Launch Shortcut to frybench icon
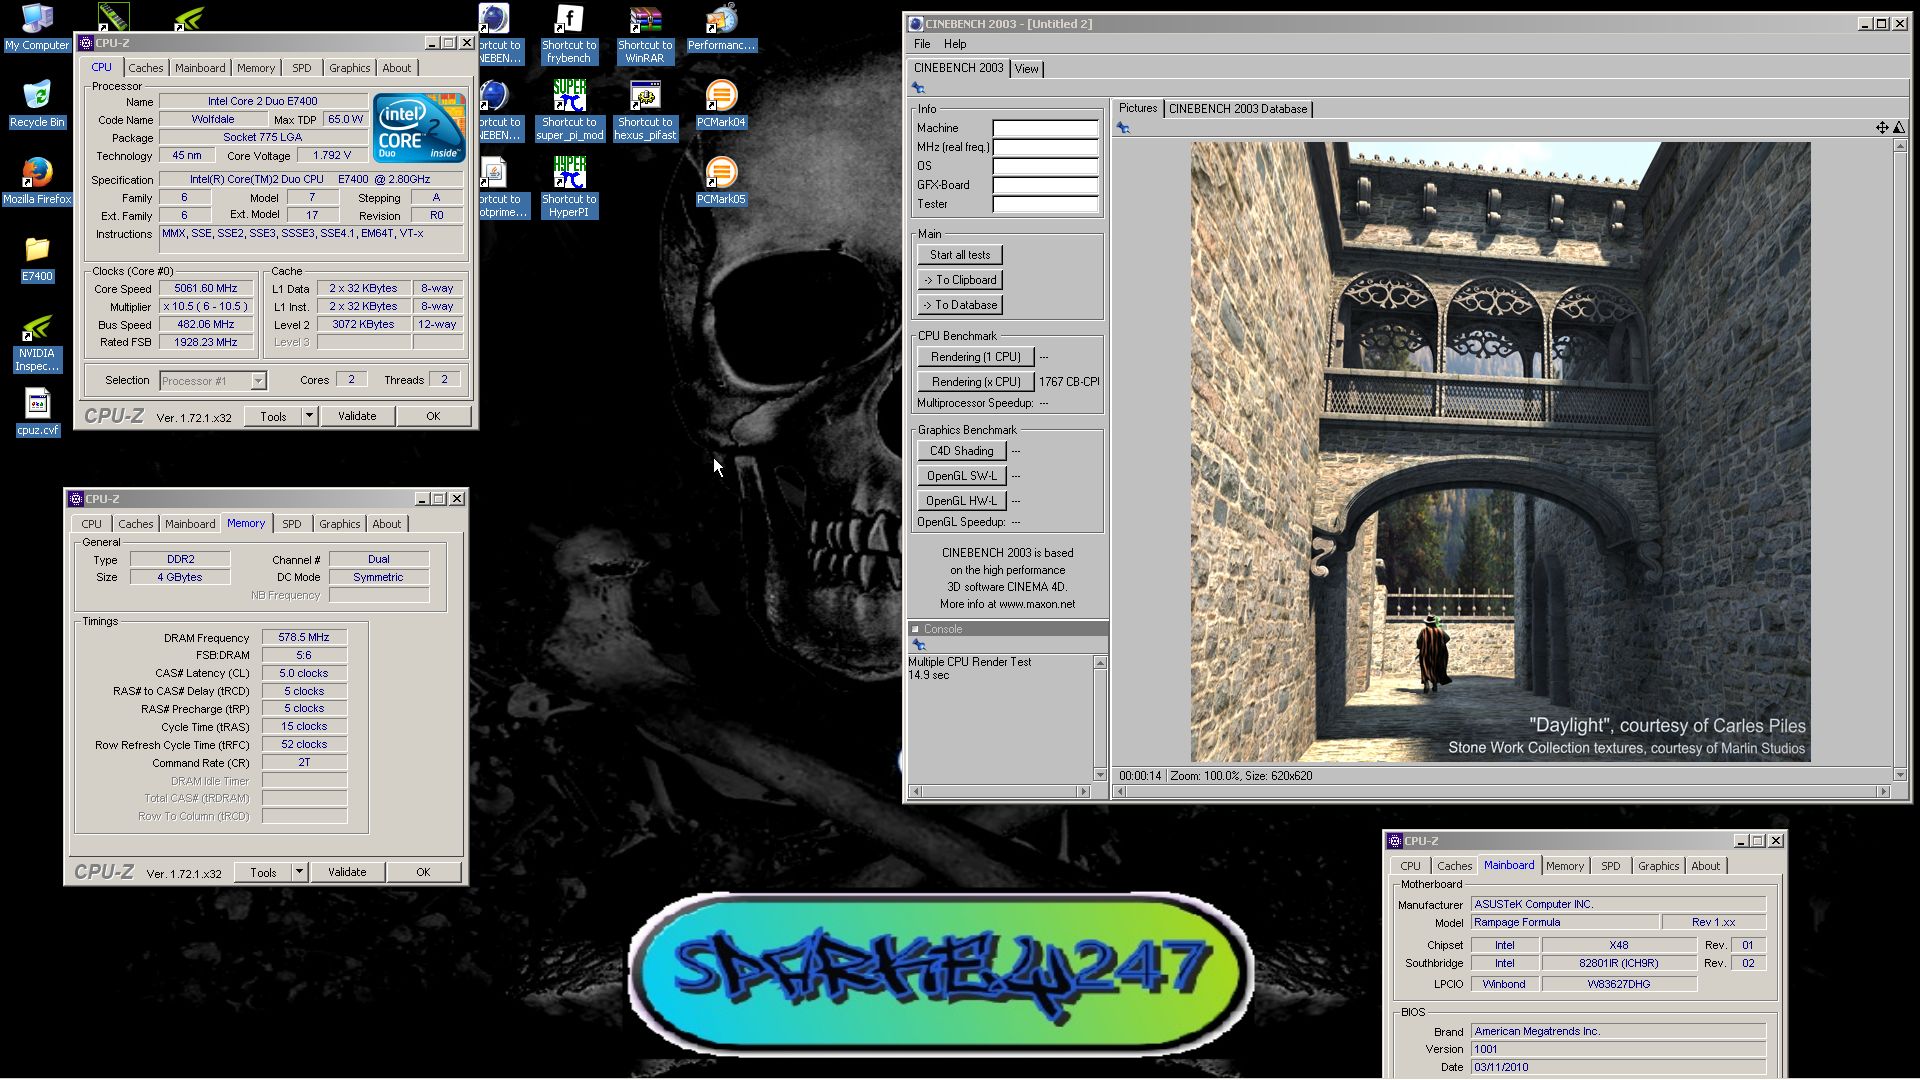Screen dimensions: 1920x1080 569,34
